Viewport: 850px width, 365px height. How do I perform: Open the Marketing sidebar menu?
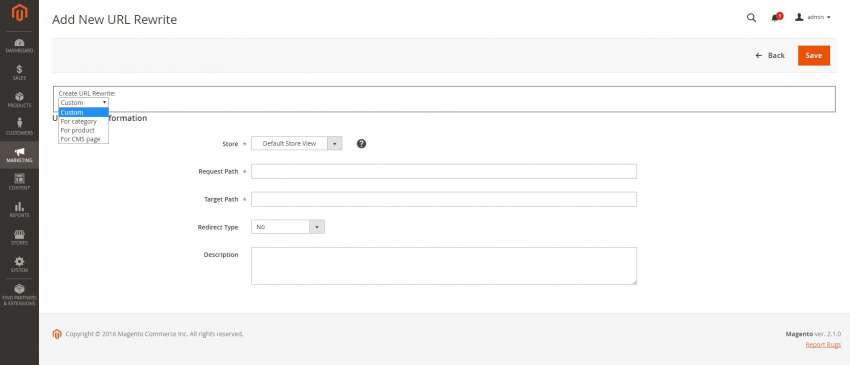19,155
